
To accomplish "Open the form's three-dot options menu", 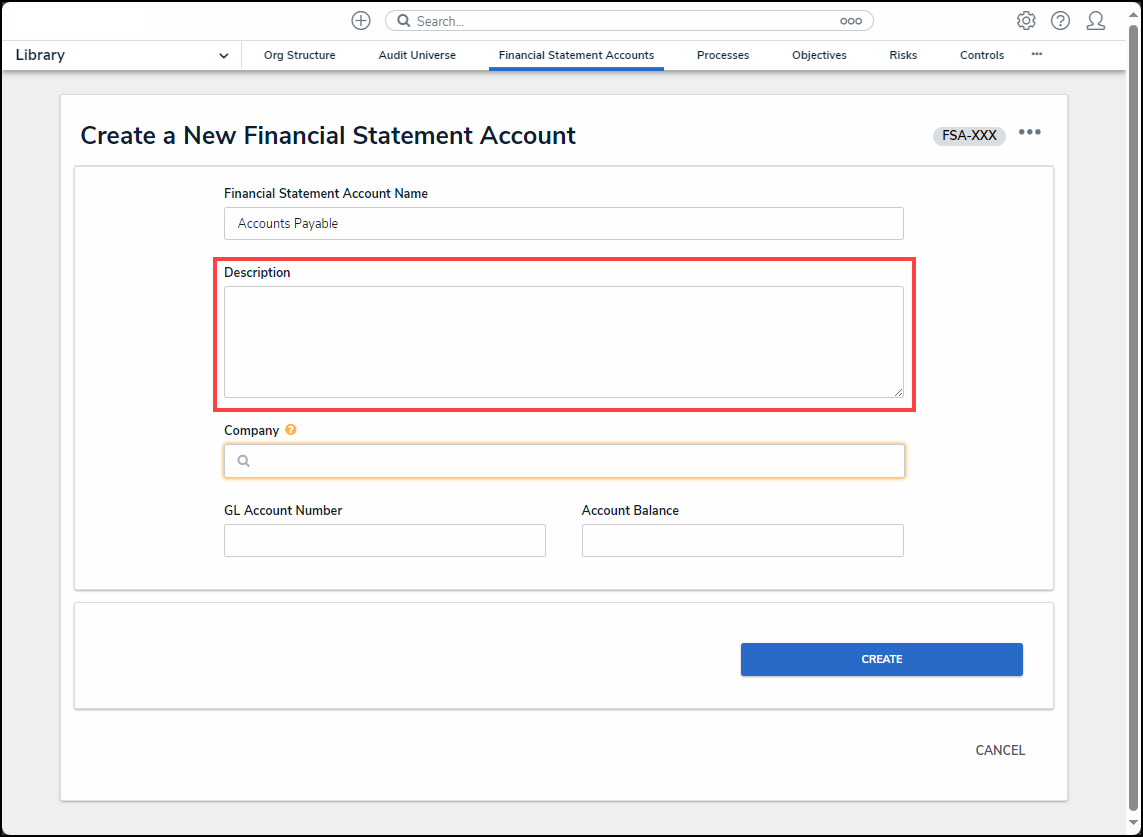I will coord(1030,133).
